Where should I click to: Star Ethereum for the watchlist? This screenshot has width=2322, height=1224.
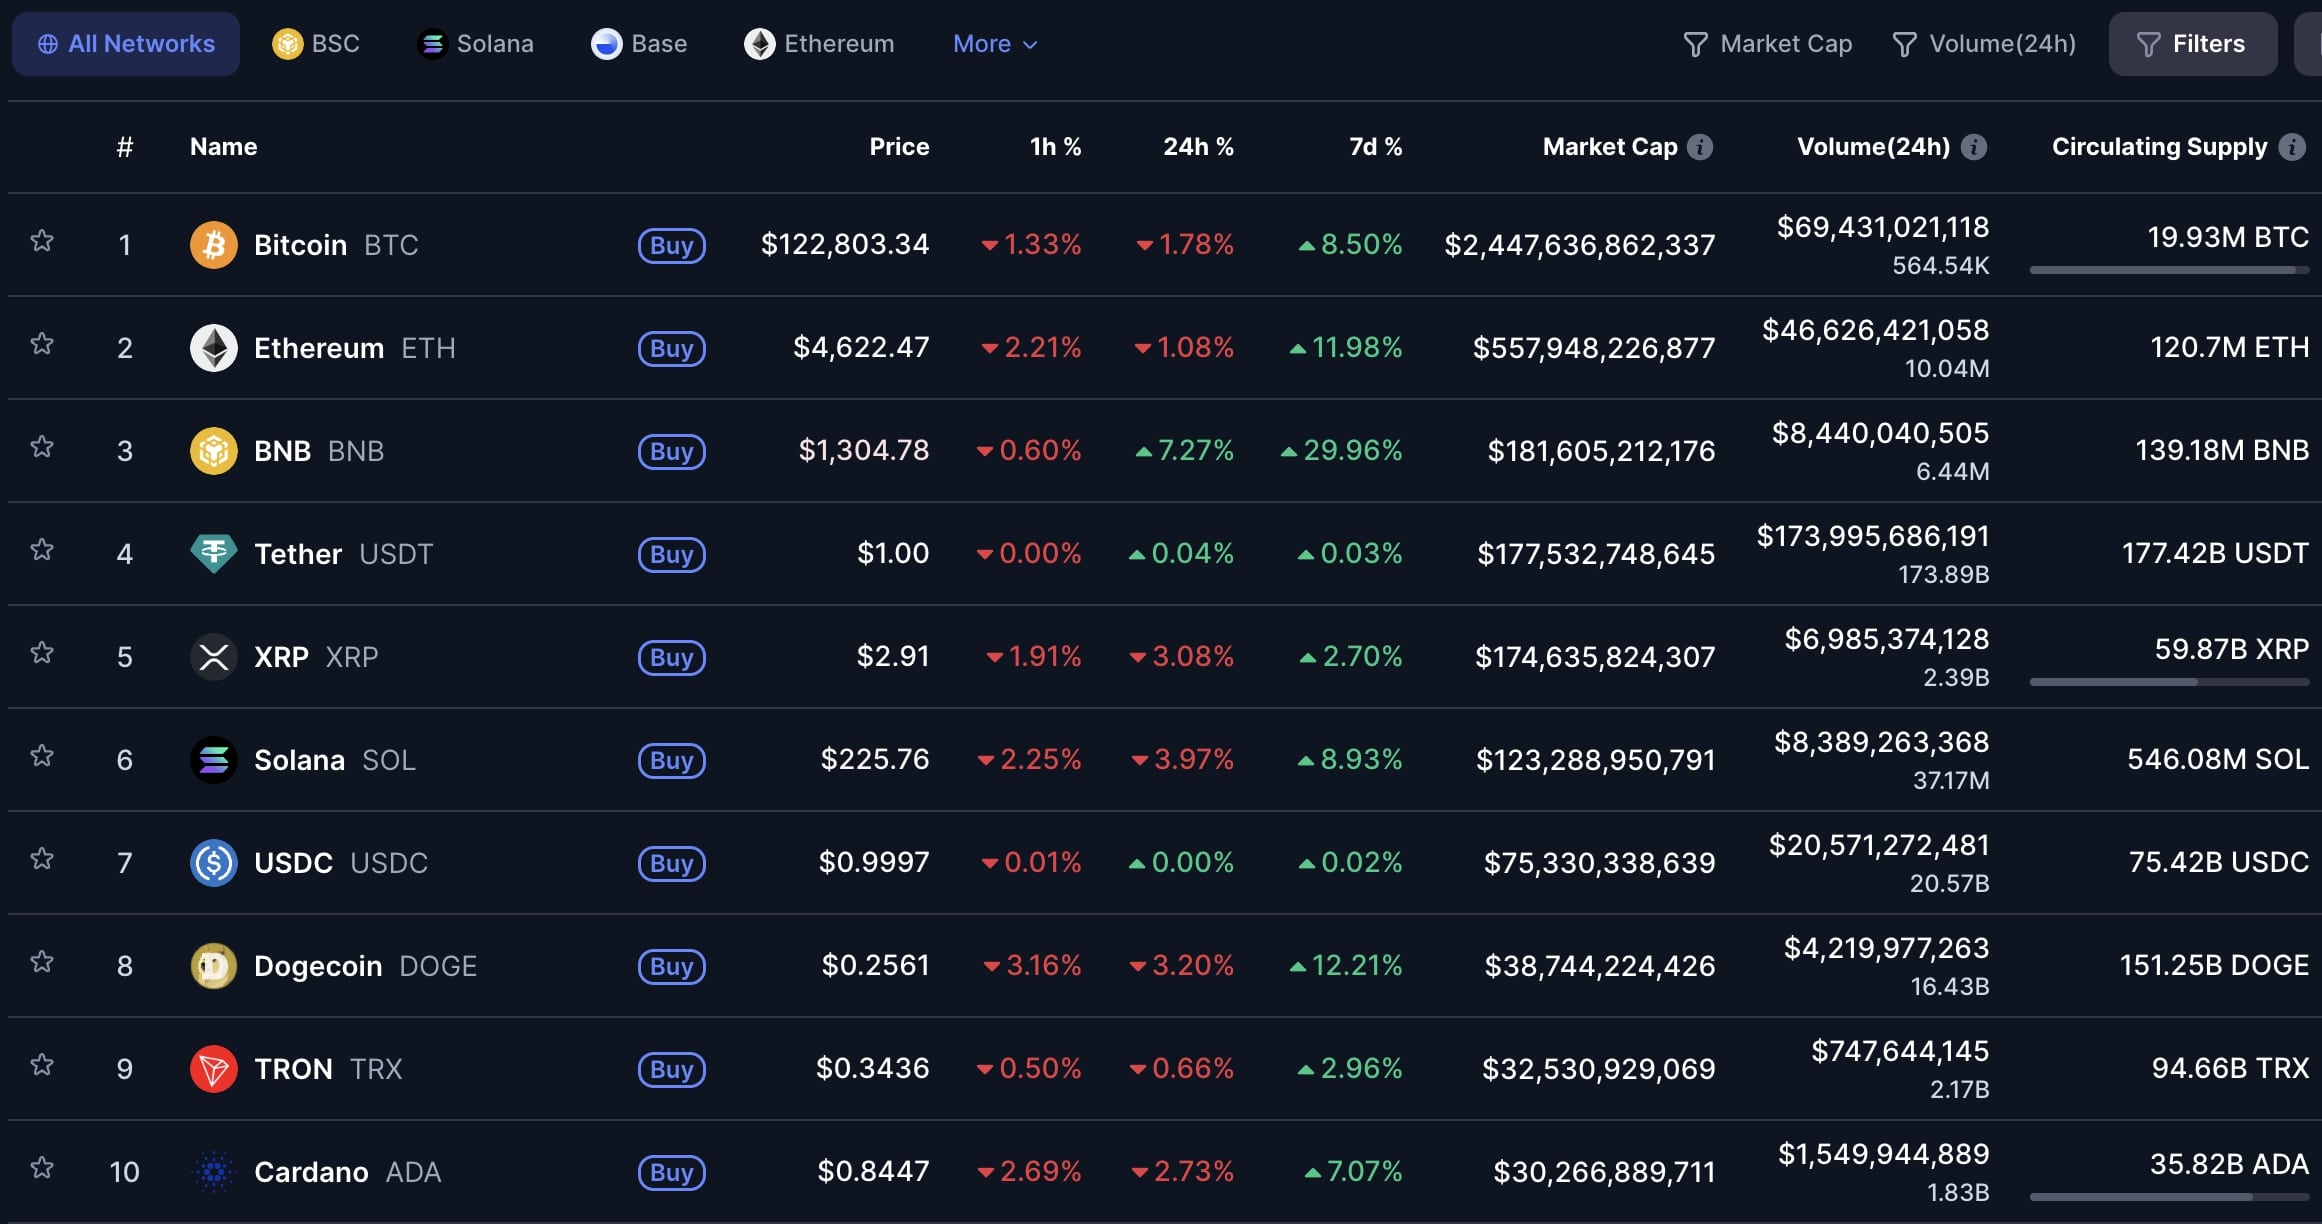click(x=42, y=344)
